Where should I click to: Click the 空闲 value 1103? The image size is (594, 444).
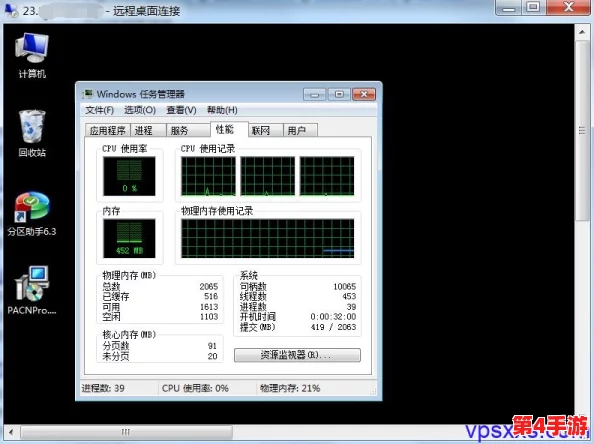[209, 316]
